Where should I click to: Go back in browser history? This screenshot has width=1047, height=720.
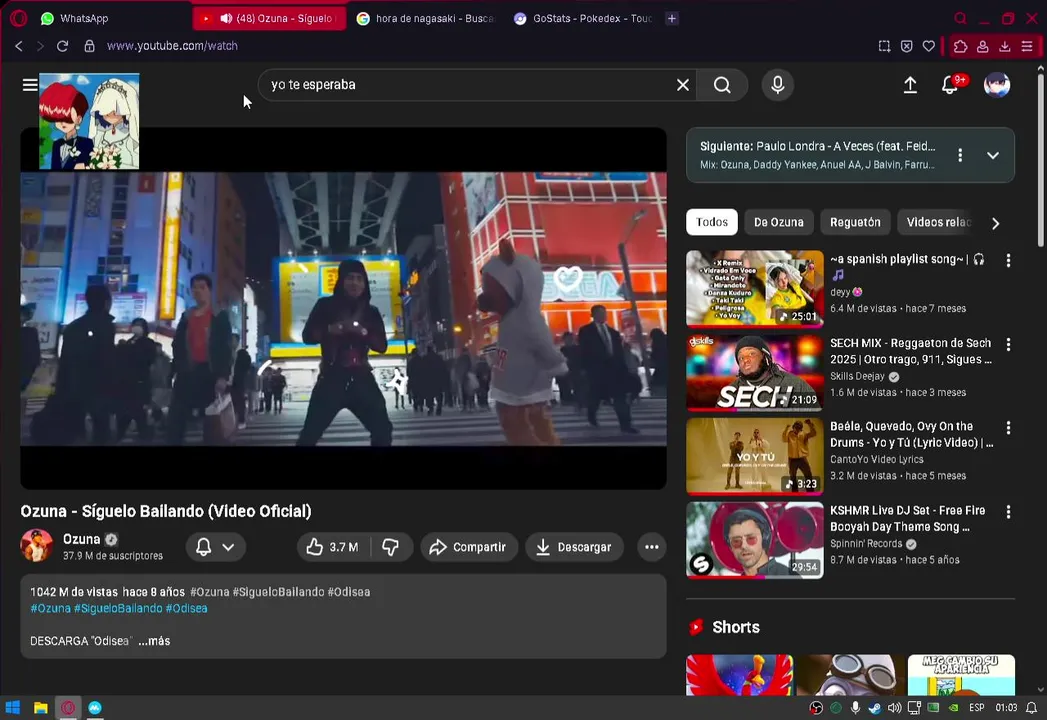(19, 45)
